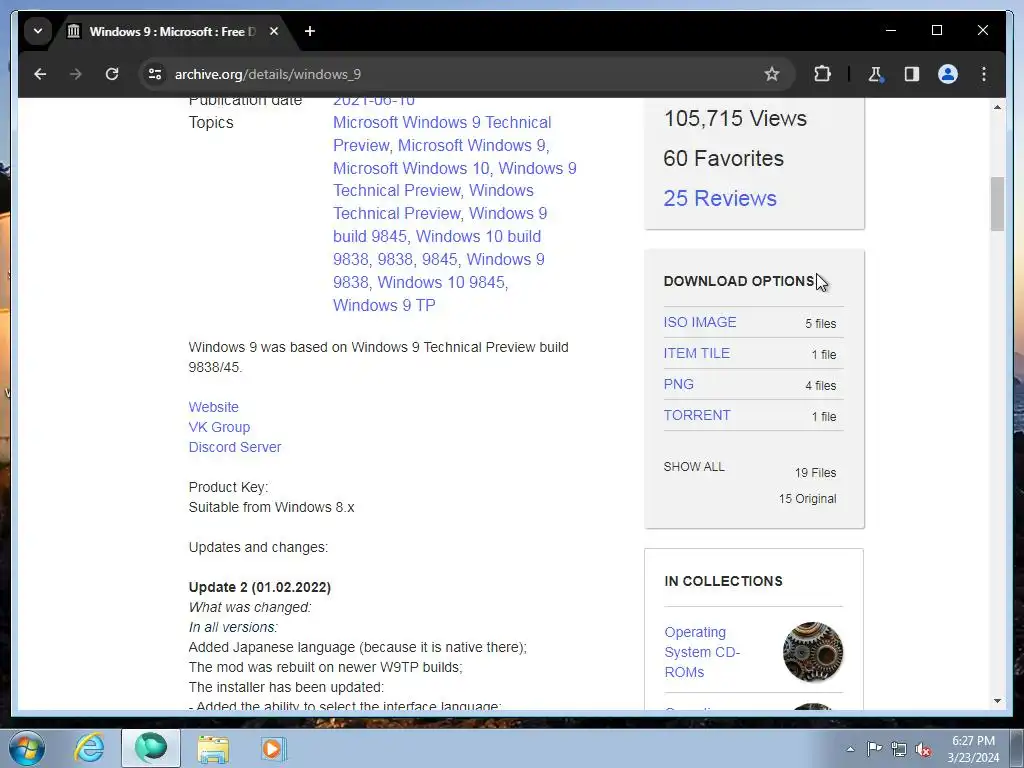1024x768 pixels.
Task: Click the gears collection thumbnail
Action: pos(812,652)
